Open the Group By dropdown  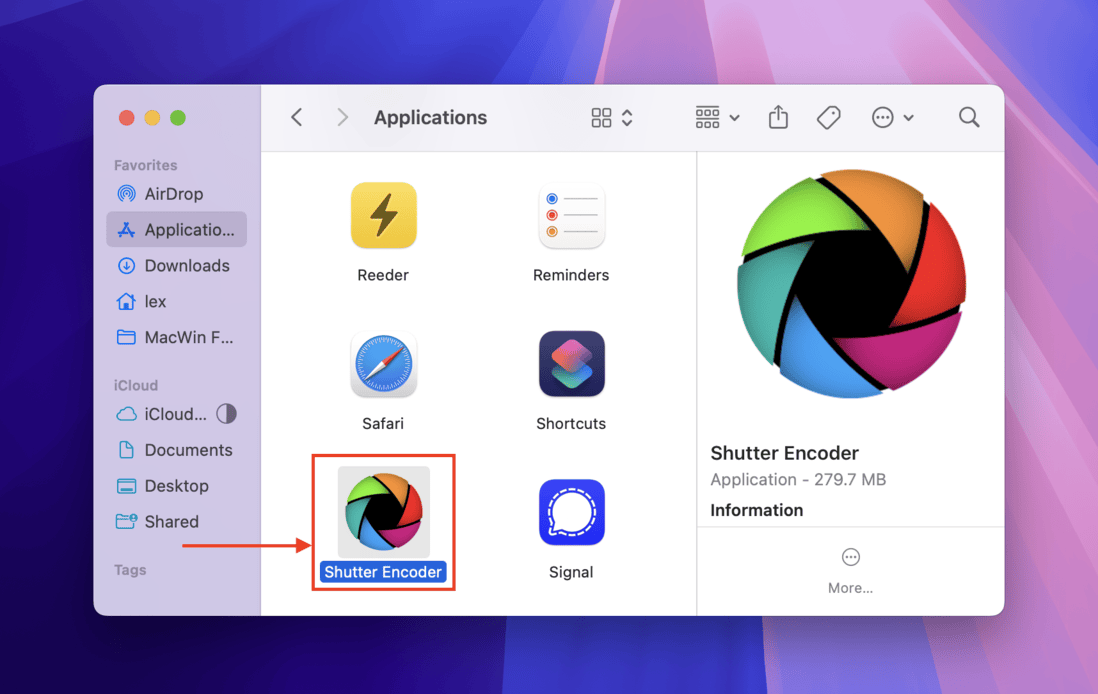717,117
